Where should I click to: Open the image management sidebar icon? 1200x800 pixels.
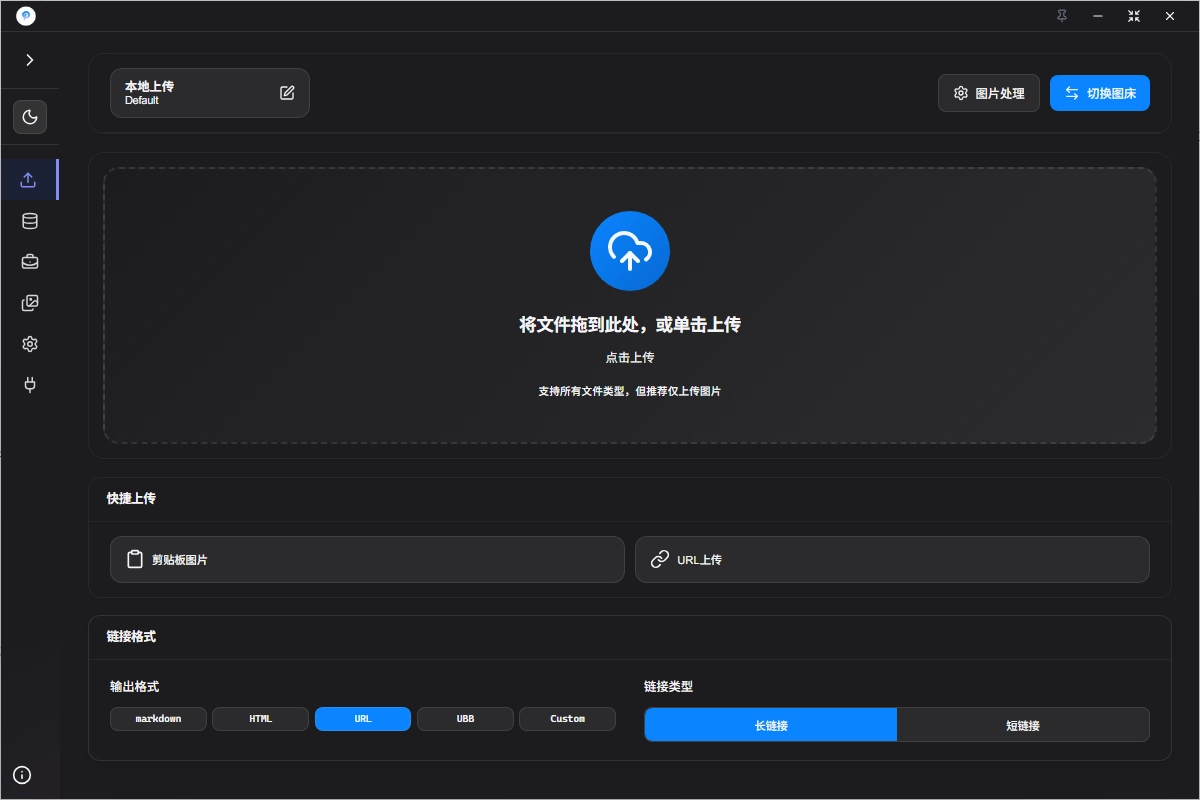(x=30, y=303)
